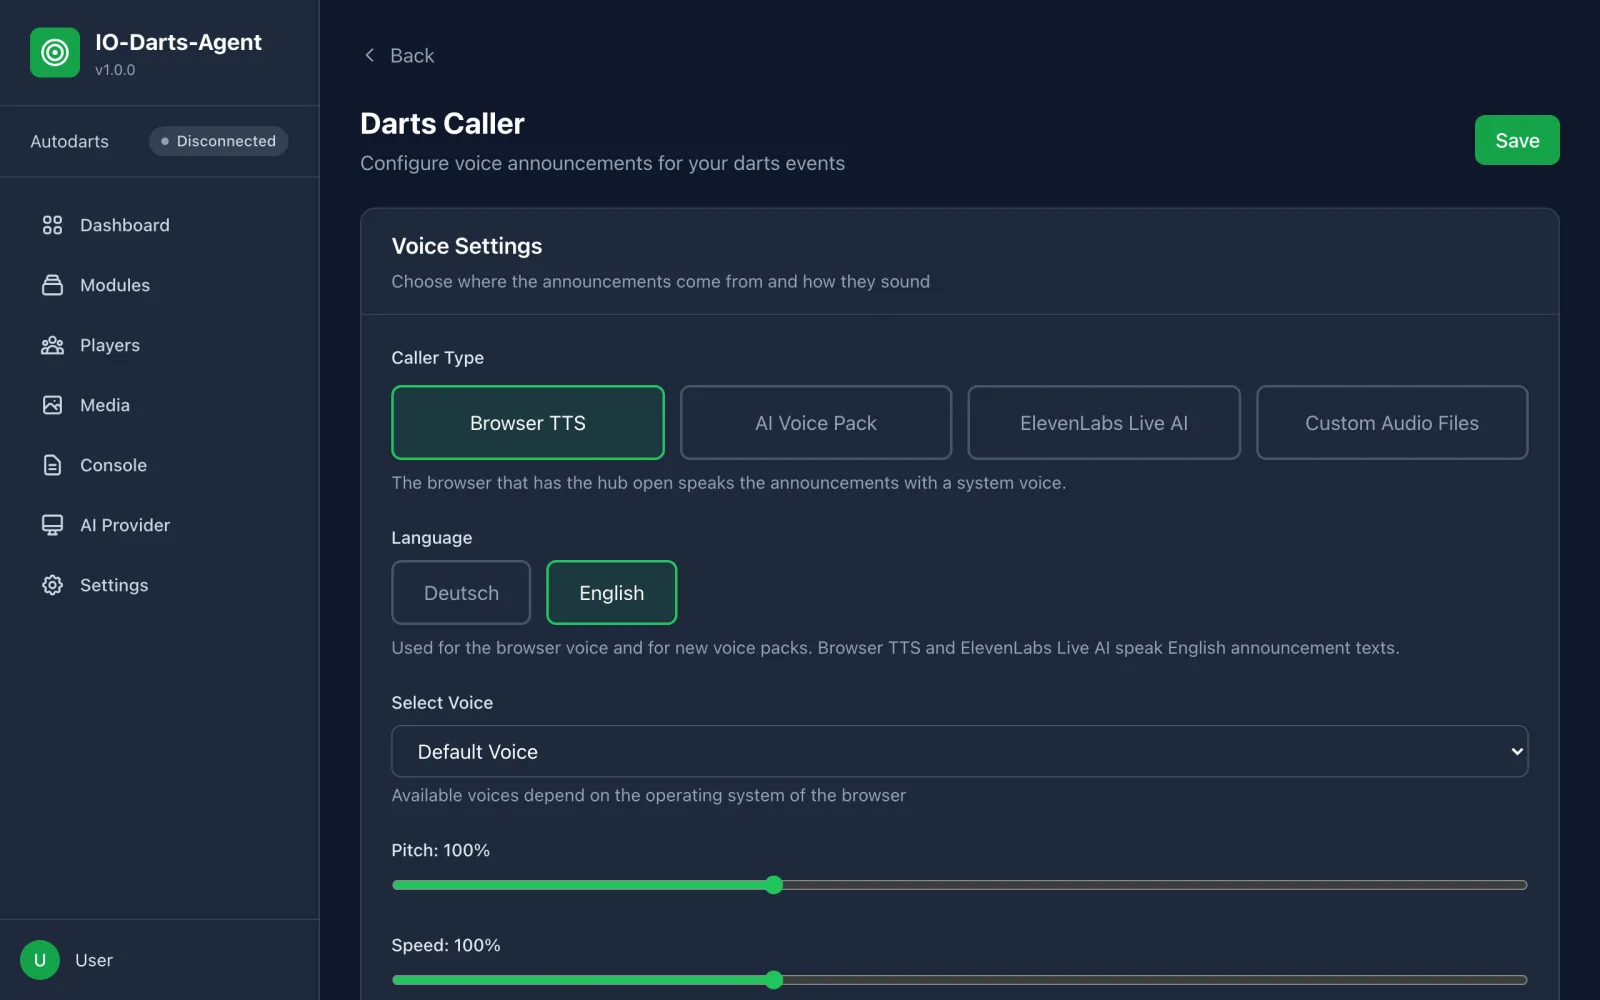Choose Custom Audio Files caller type
The image size is (1600, 1000).
[x=1392, y=423]
